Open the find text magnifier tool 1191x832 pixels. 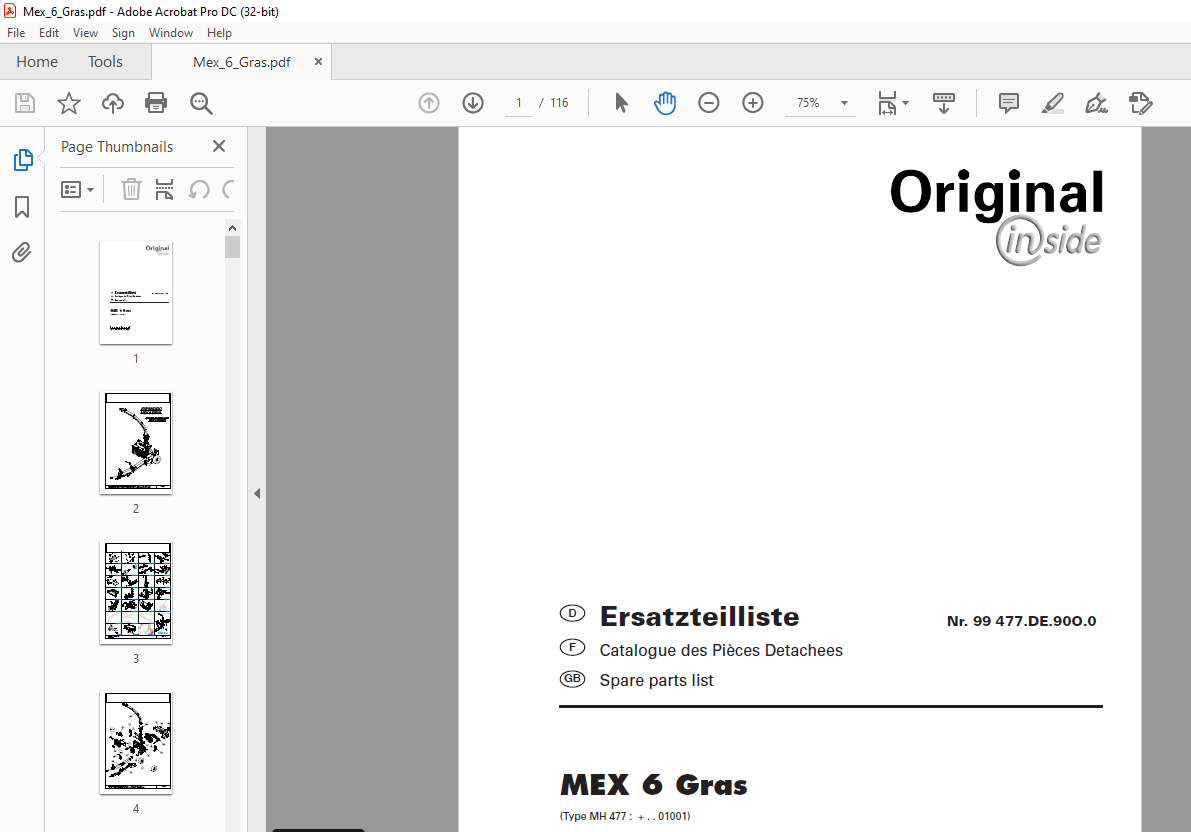click(201, 103)
